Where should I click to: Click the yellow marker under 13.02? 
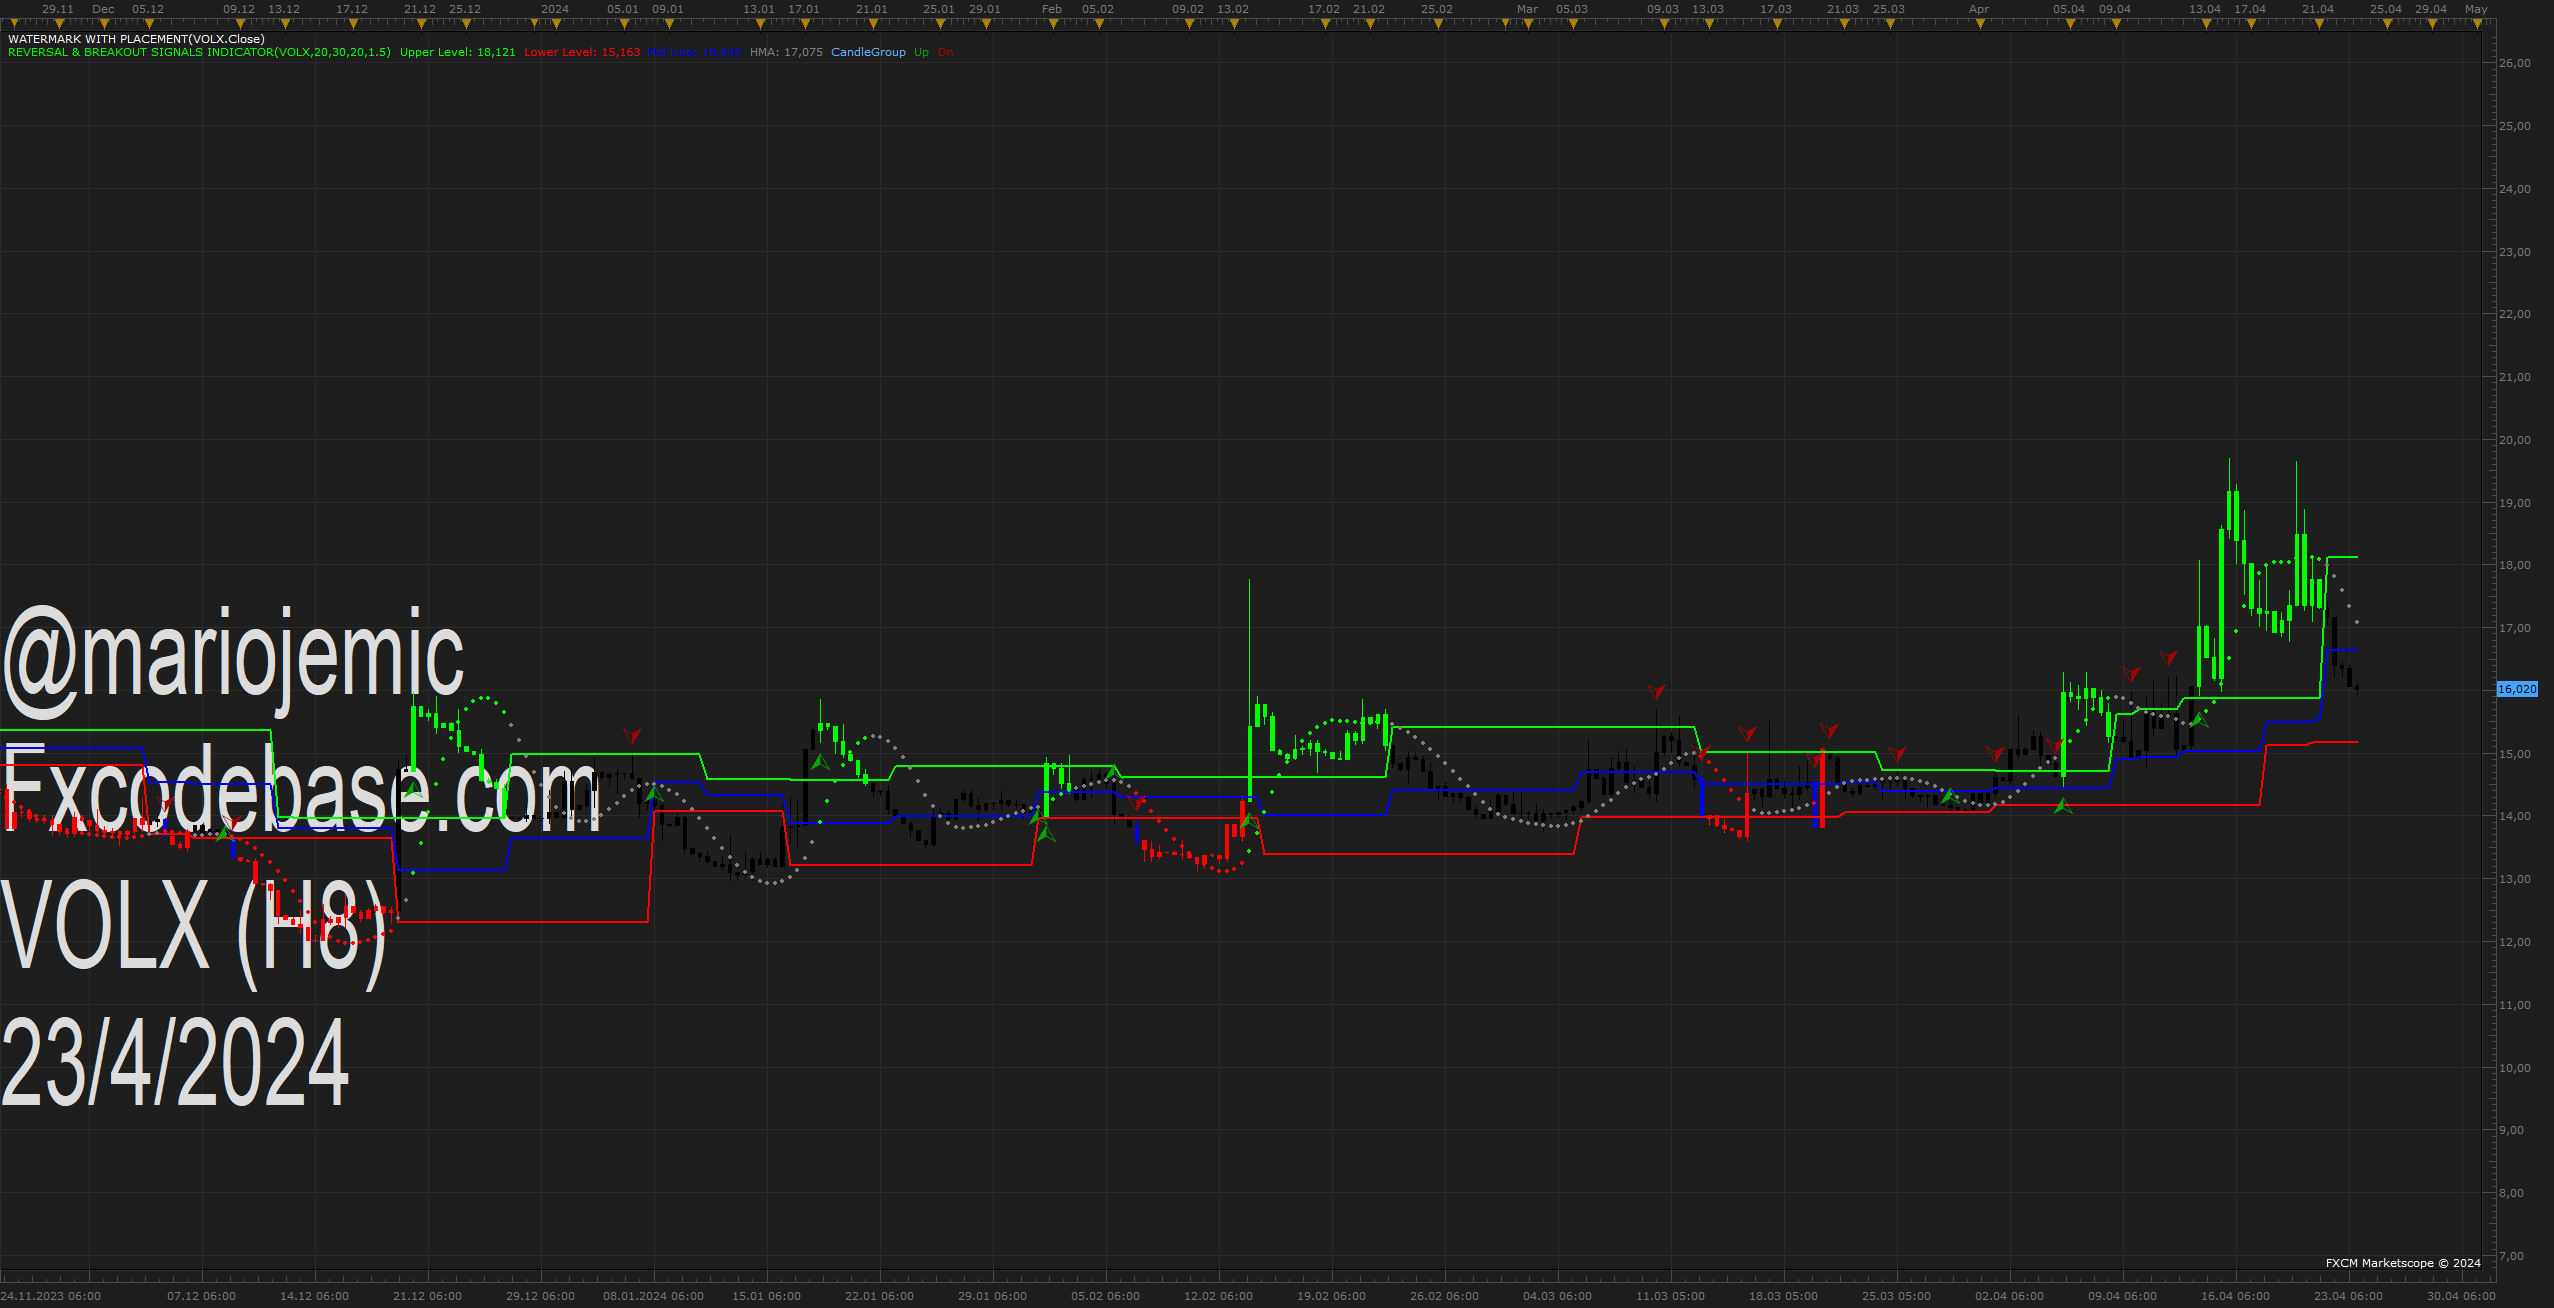(1234, 23)
